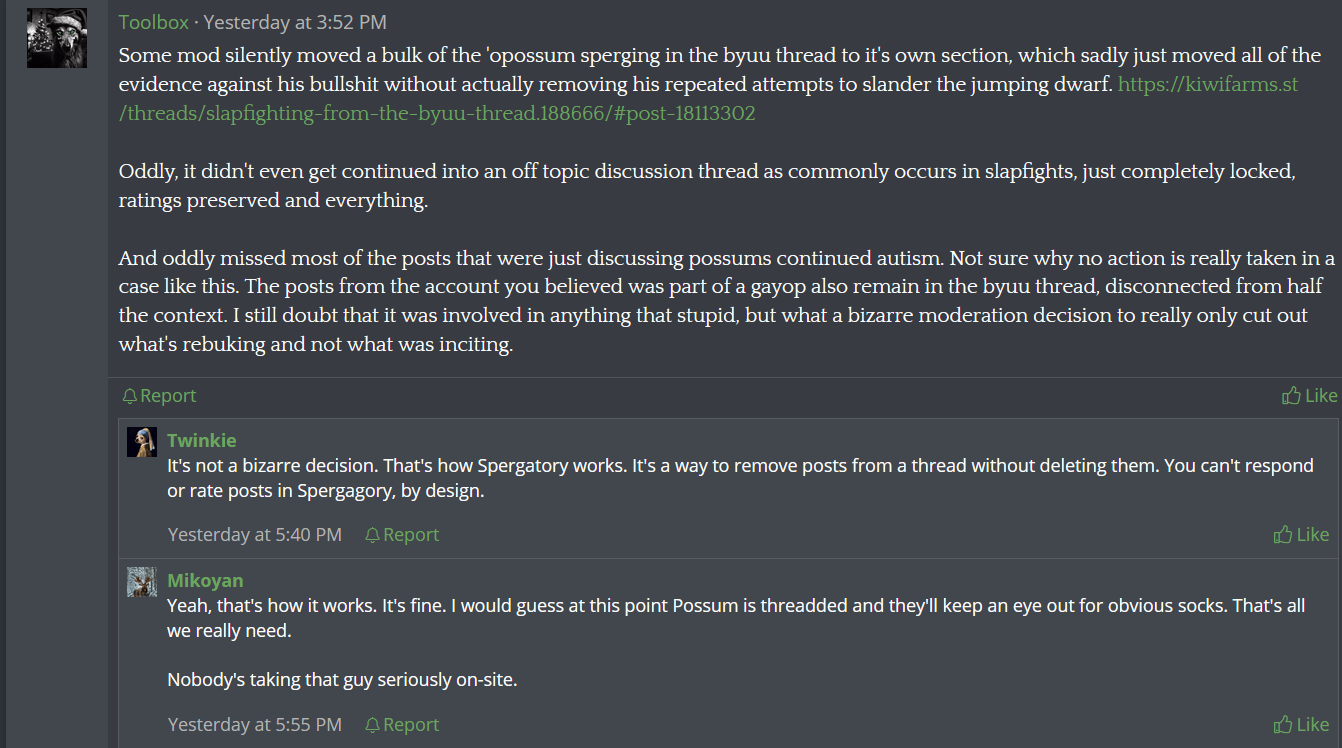The height and width of the screenshot is (748, 1342).
Task: Click bell icon on Mikoyan's Report
Action: click(x=373, y=725)
